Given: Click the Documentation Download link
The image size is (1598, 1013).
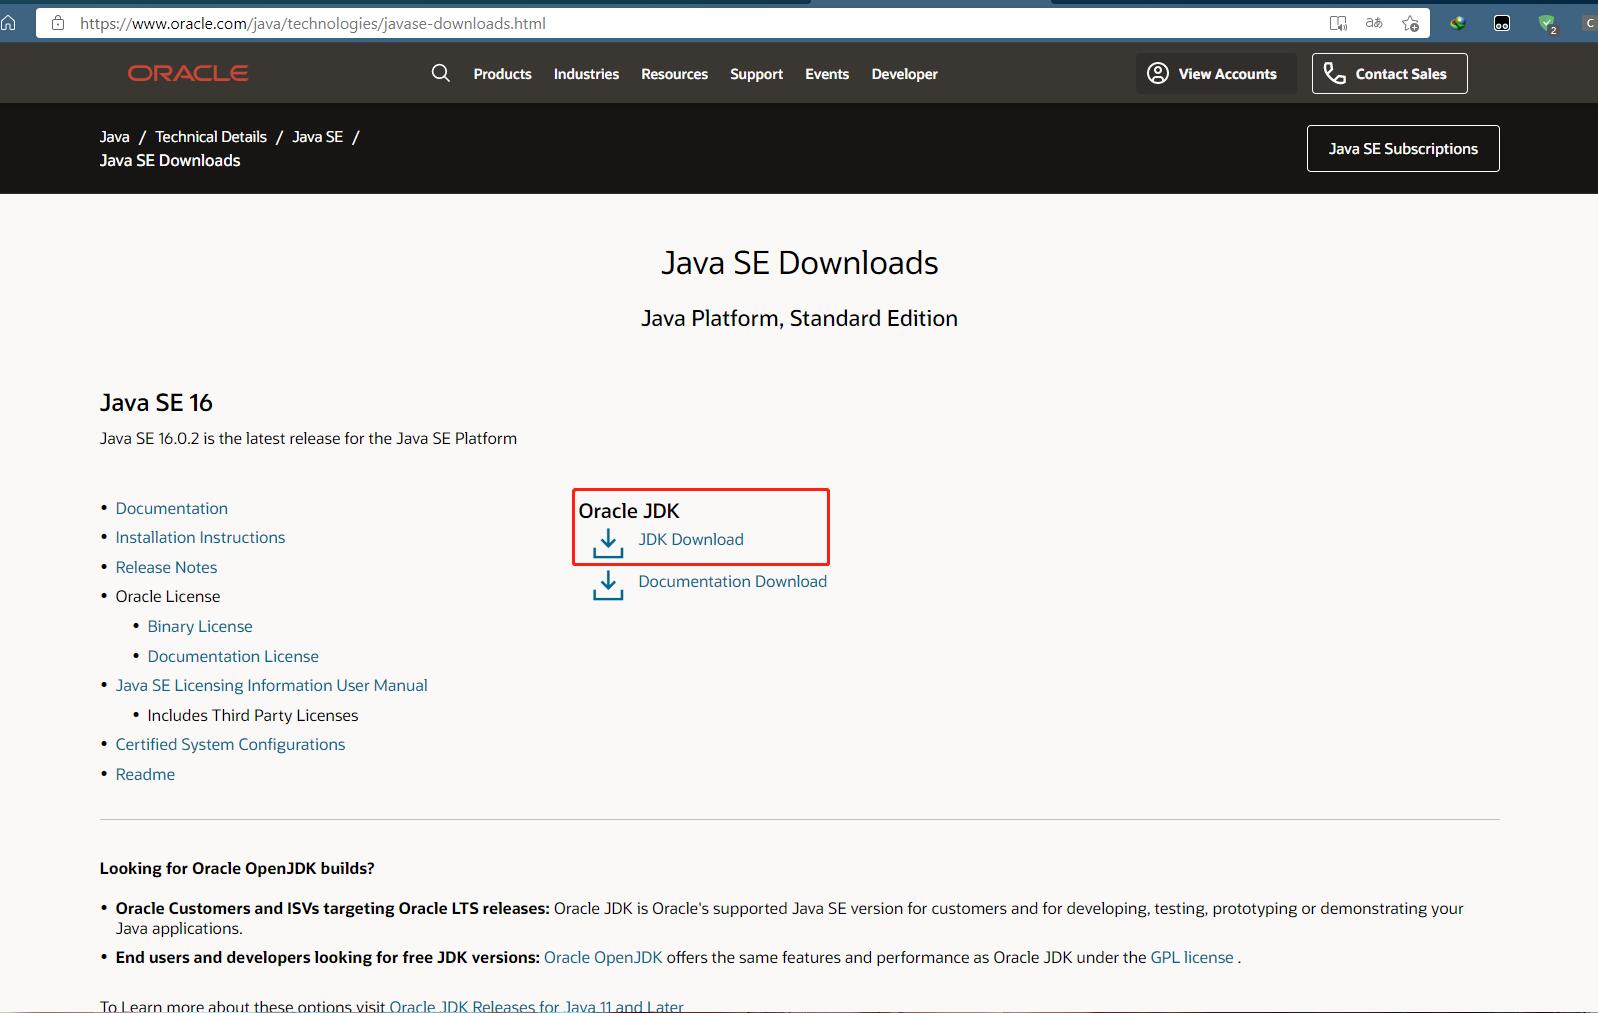Looking at the screenshot, I should (732, 581).
